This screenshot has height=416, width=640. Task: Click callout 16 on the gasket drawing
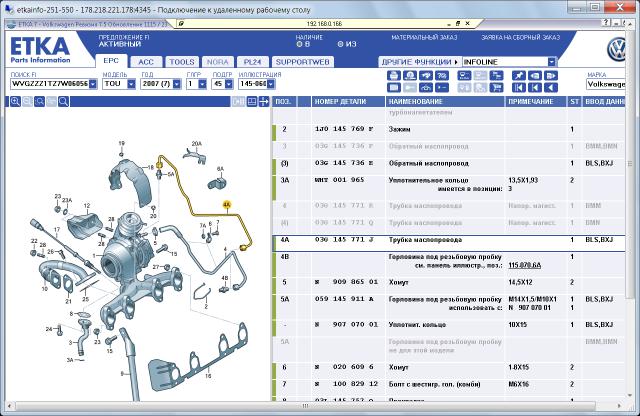pos(208,376)
